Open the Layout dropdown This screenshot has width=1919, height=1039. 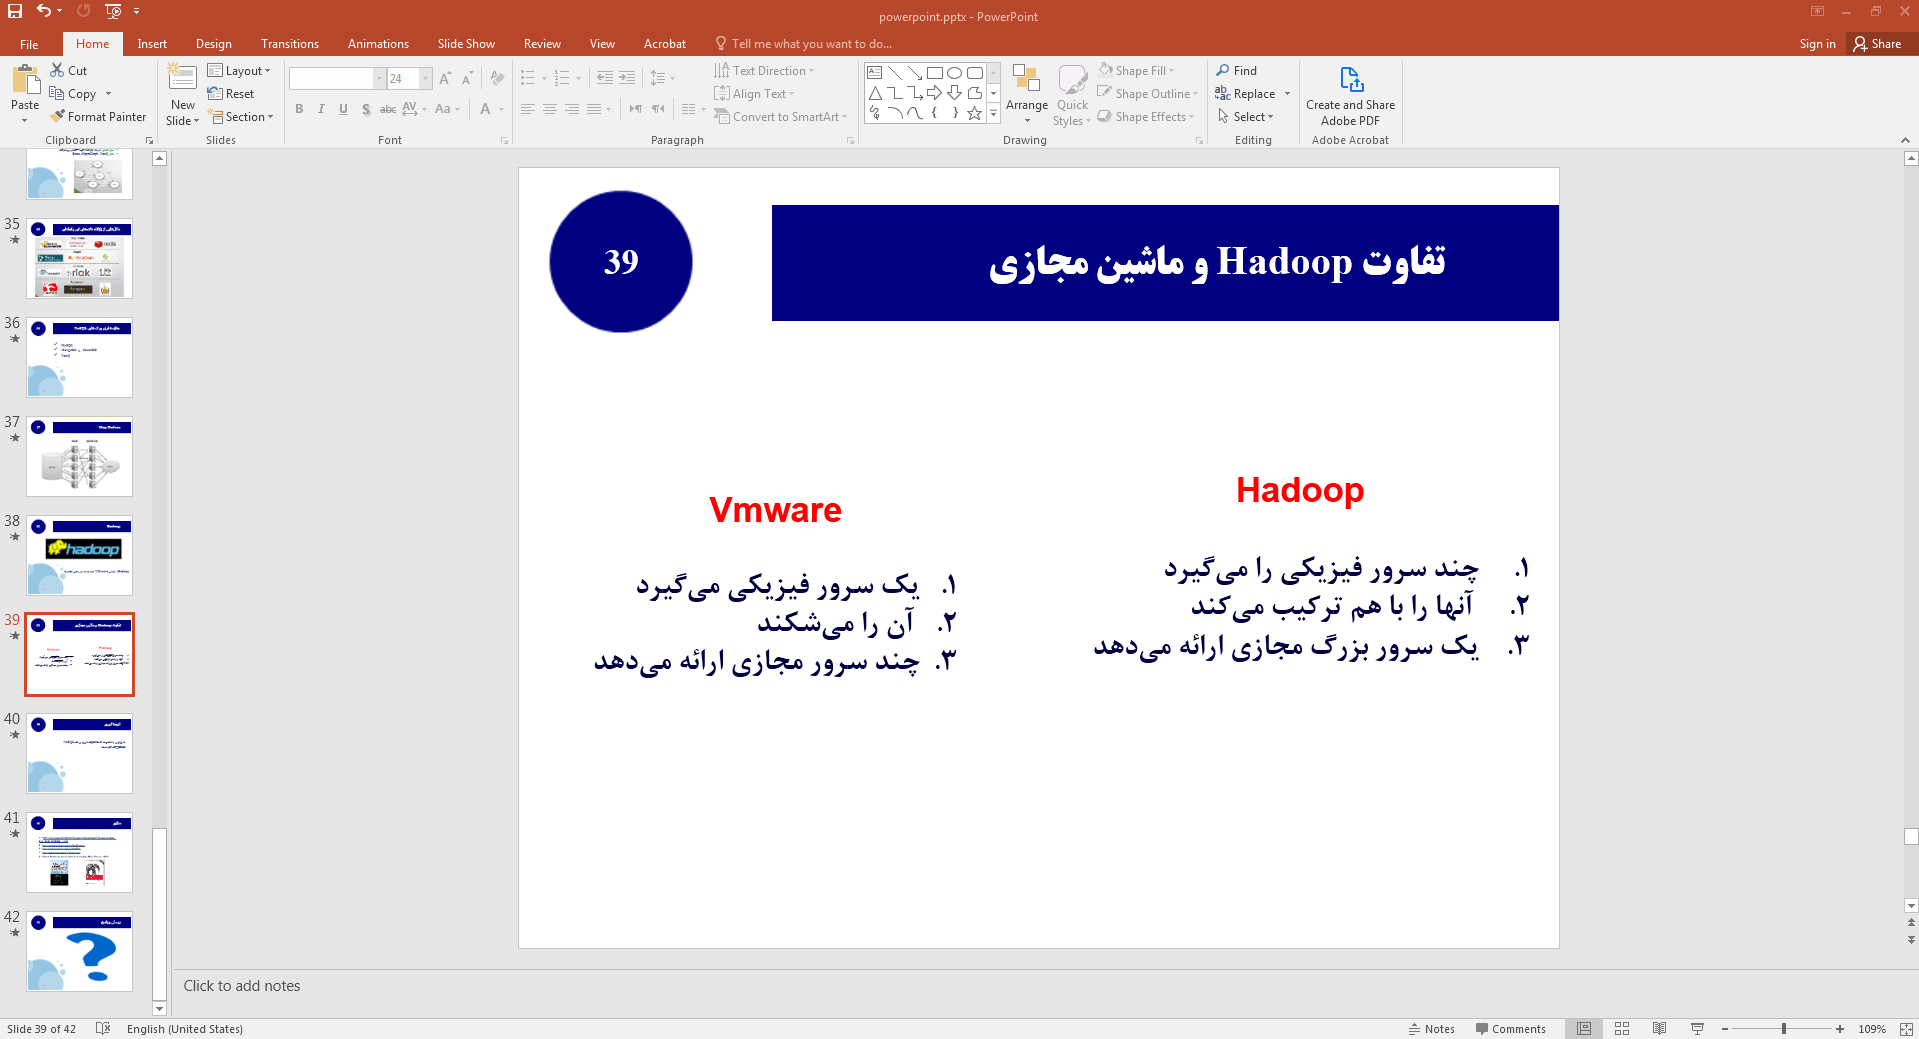(x=239, y=71)
